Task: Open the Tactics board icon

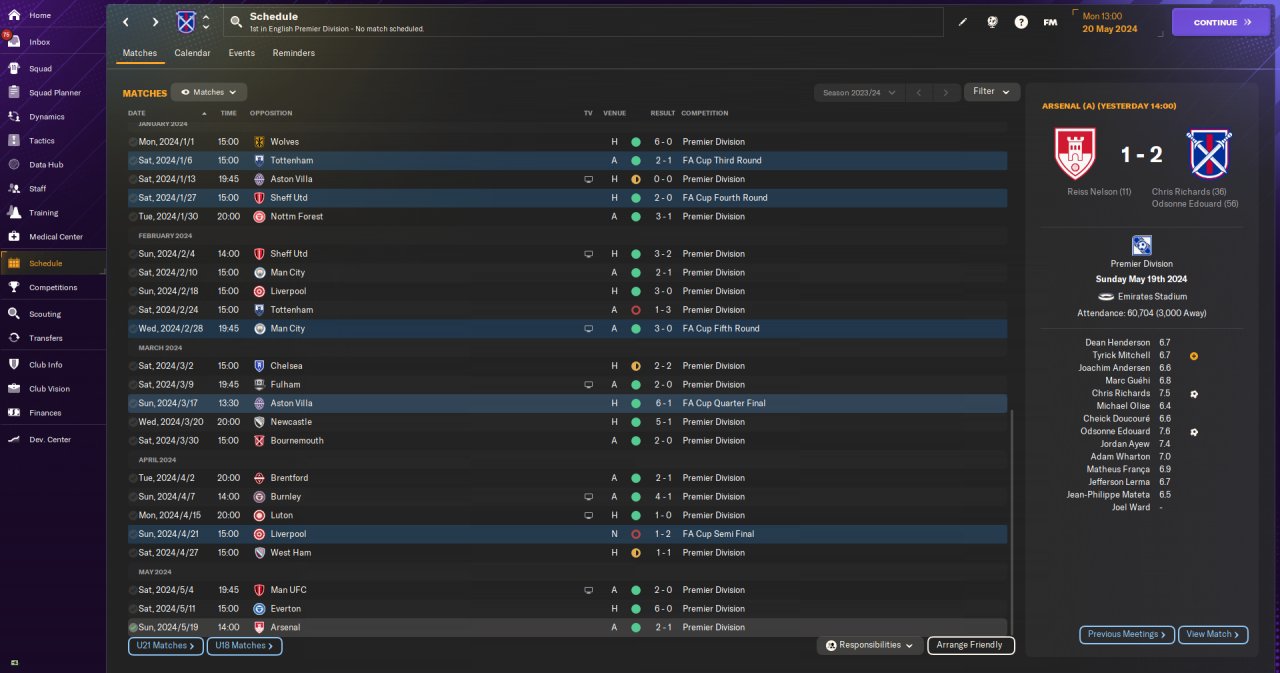Action: pos(14,140)
